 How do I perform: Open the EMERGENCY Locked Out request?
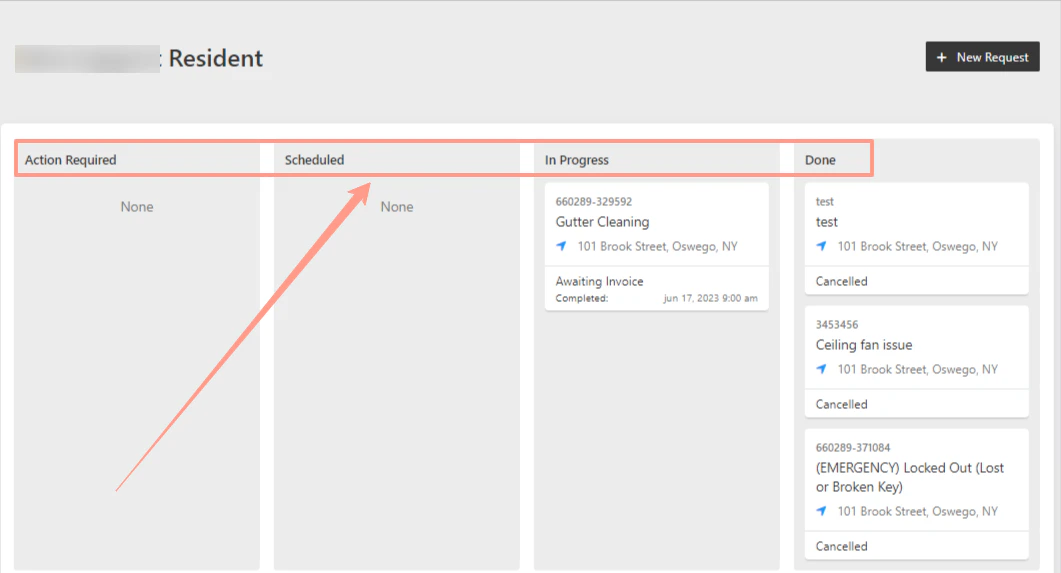916,494
